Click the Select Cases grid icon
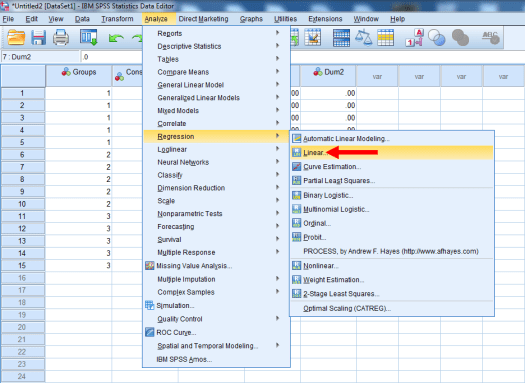 (x=385, y=37)
